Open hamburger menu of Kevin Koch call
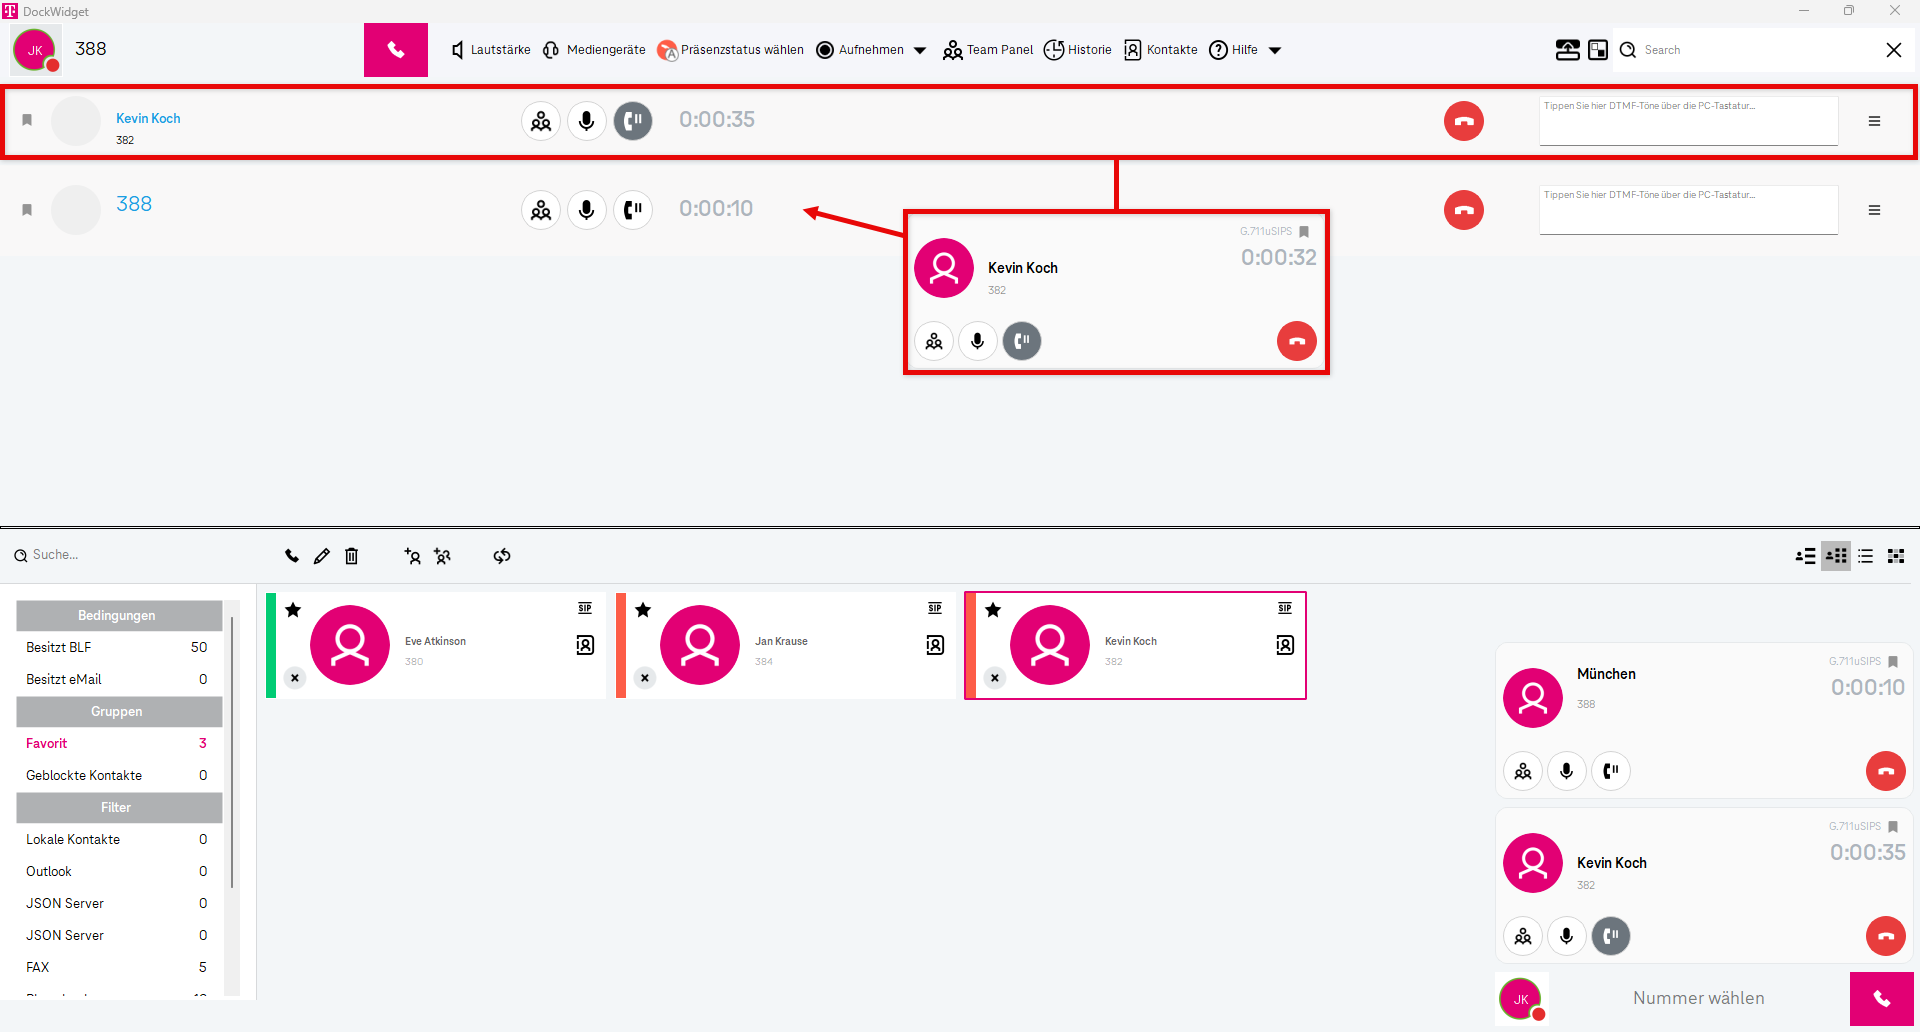The image size is (1920, 1032). click(x=1874, y=121)
